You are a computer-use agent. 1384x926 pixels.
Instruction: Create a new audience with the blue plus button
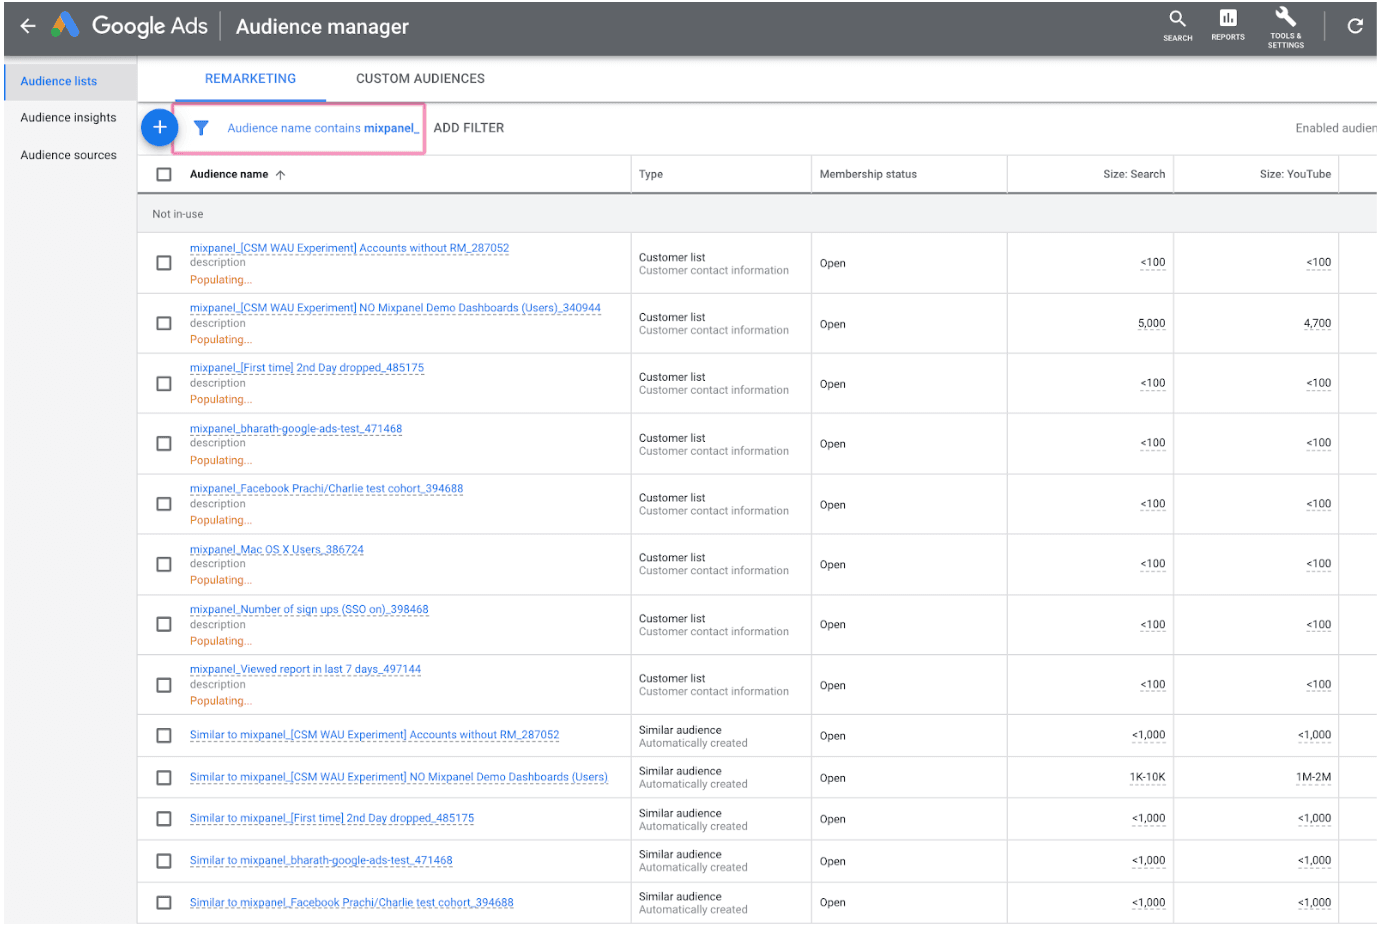tap(159, 127)
